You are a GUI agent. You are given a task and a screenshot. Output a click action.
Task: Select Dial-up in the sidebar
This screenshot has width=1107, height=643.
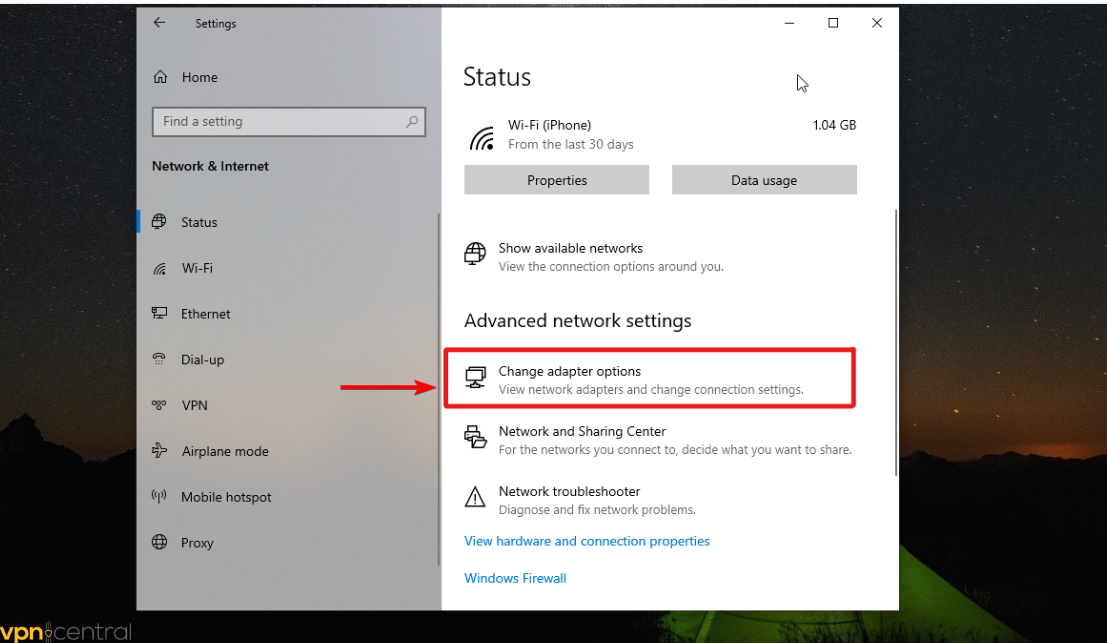pyautogui.click(x=202, y=360)
